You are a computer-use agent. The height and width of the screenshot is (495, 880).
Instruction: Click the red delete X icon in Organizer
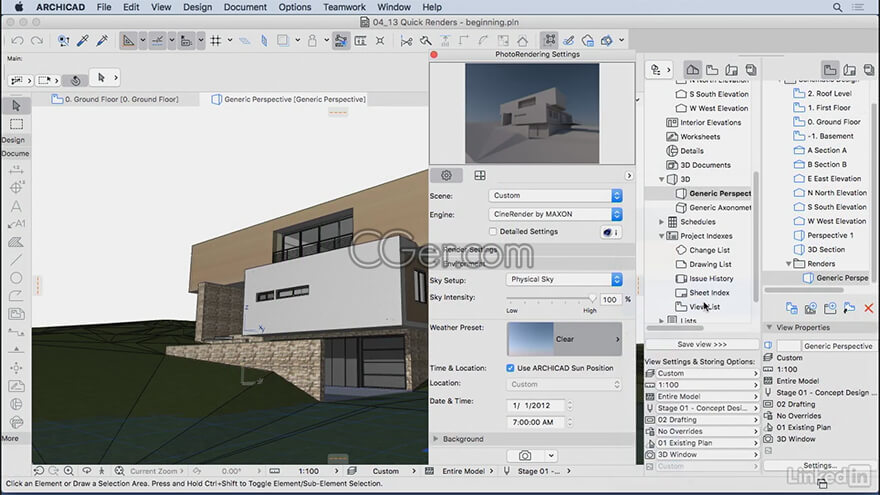click(x=869, y=308)
